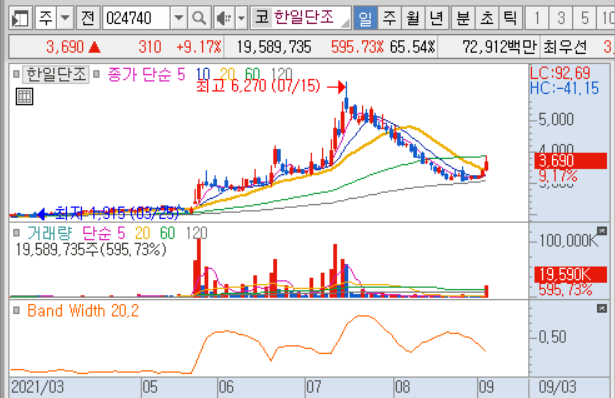Switch to the 초 second chart tab
The image size is (615, 398).
[x=487, y=18]
